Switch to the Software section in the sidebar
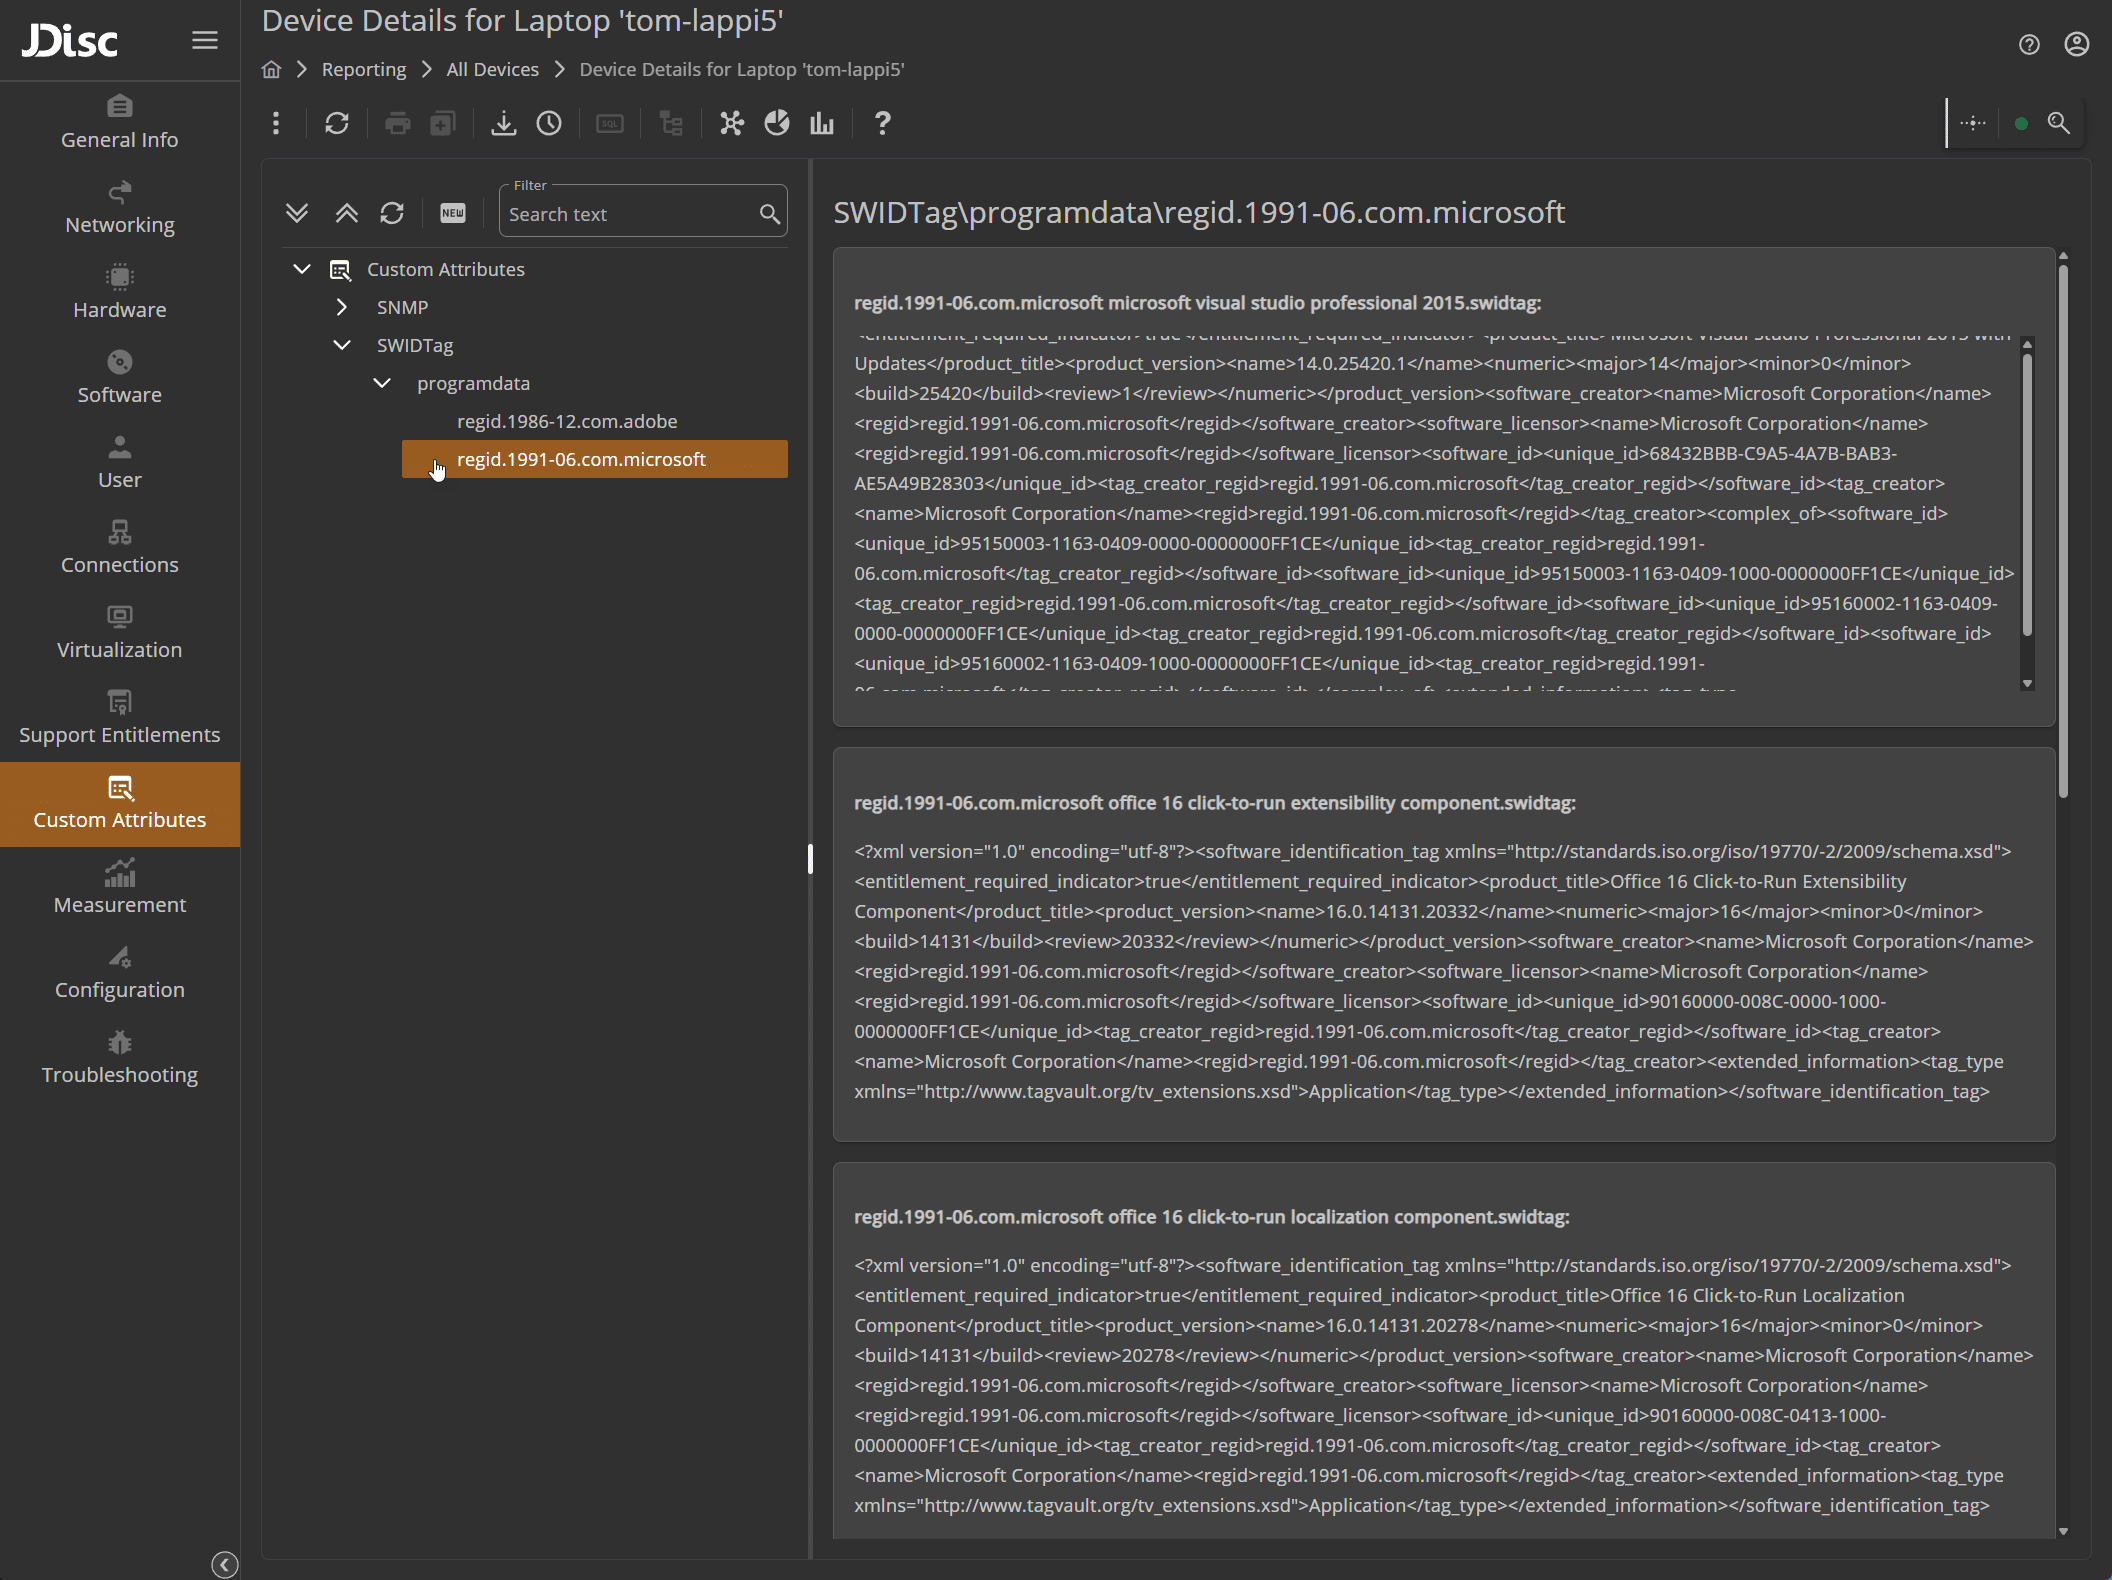 (119, 377)
